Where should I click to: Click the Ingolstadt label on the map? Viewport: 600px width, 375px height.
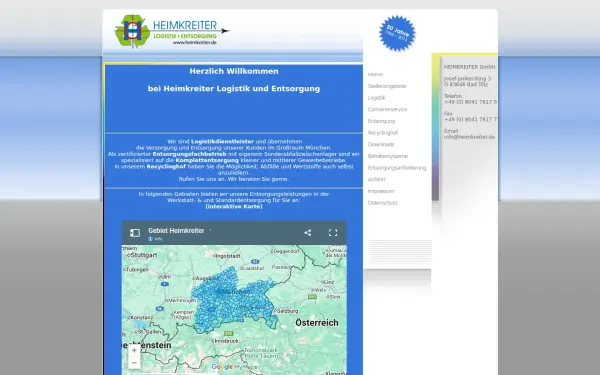coord(228,256)
